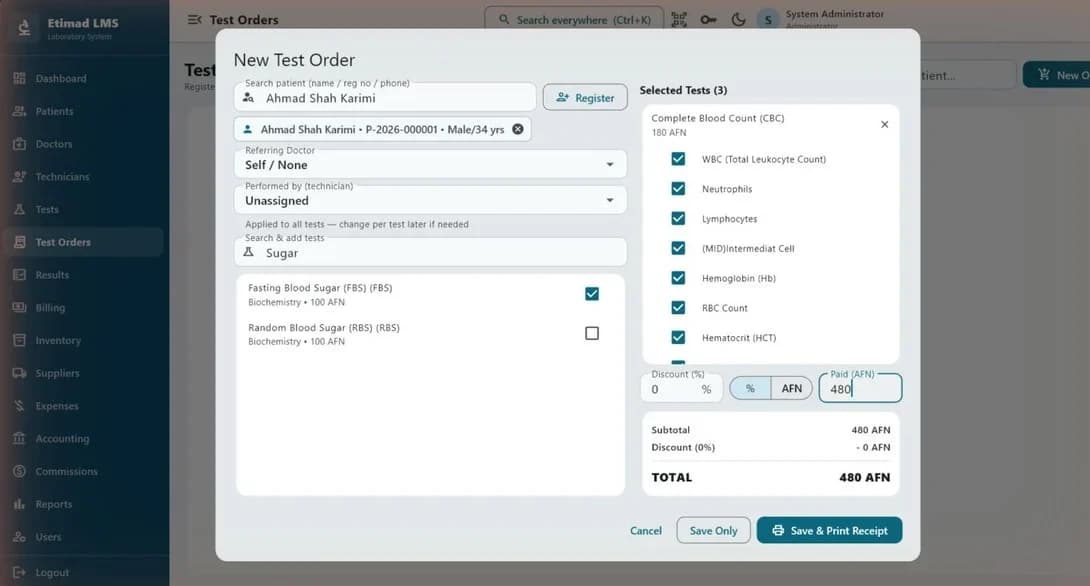Select Test Orders in the sidebar
Screen dimensions: 1090x586
click(83, 242)
